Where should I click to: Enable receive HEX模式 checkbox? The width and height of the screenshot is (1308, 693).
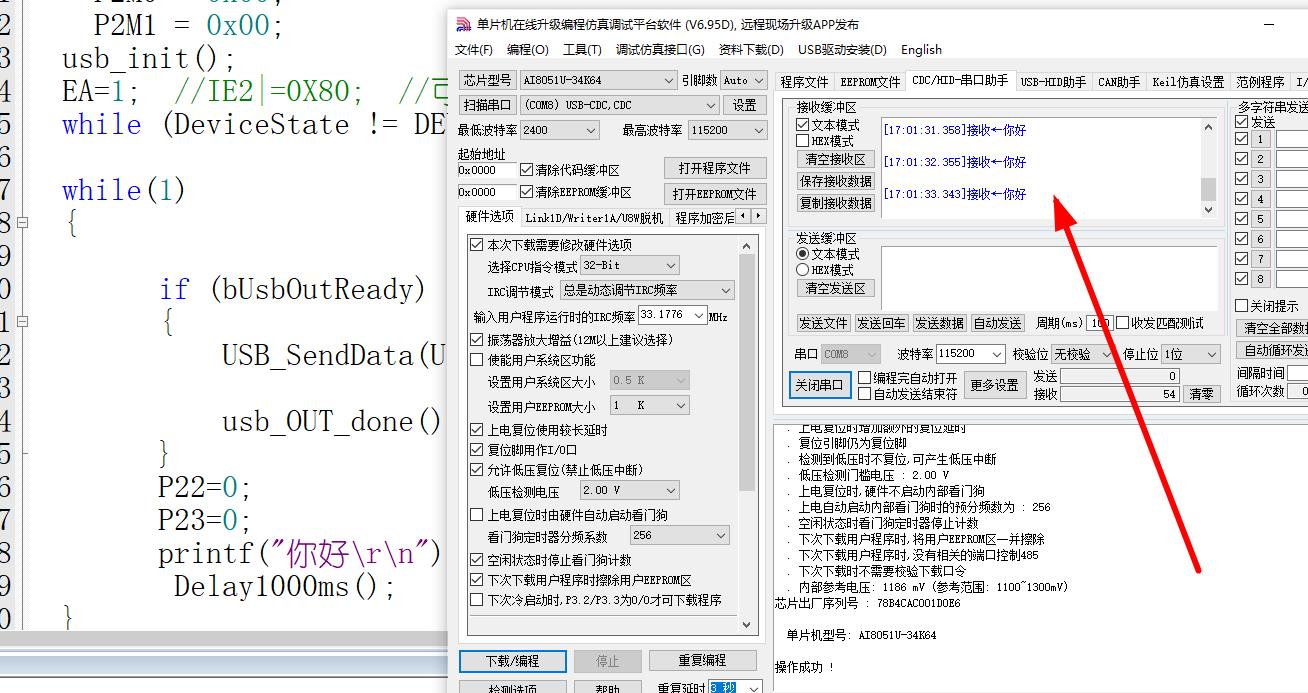tap(802, 141)
